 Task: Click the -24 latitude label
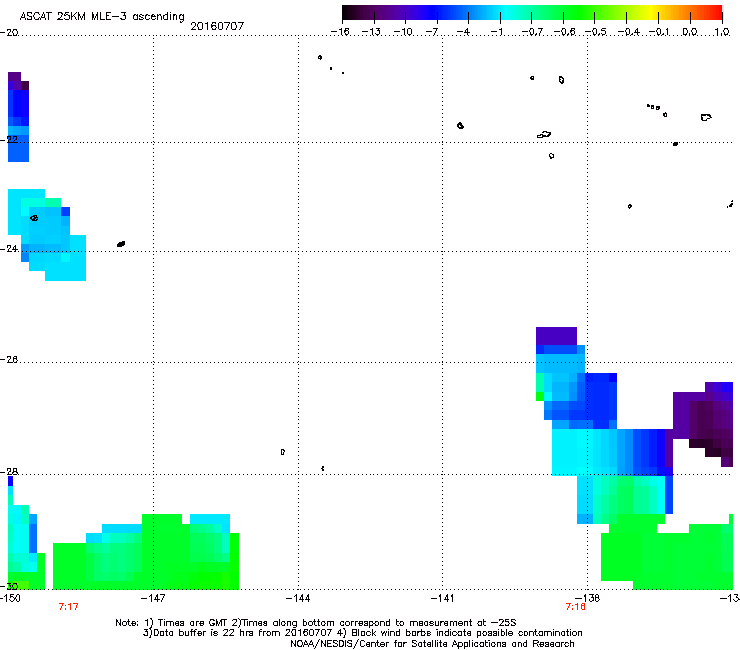coord(9,248)
